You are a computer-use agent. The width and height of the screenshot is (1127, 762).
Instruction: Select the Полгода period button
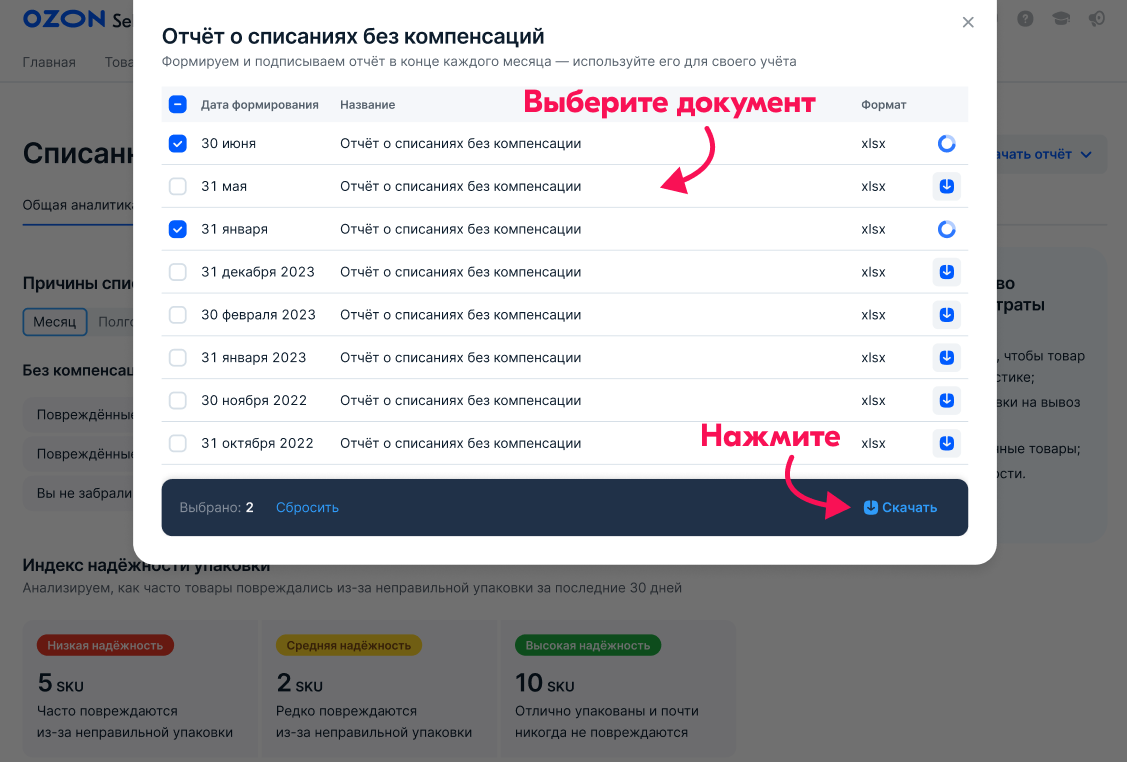[115, 322]
